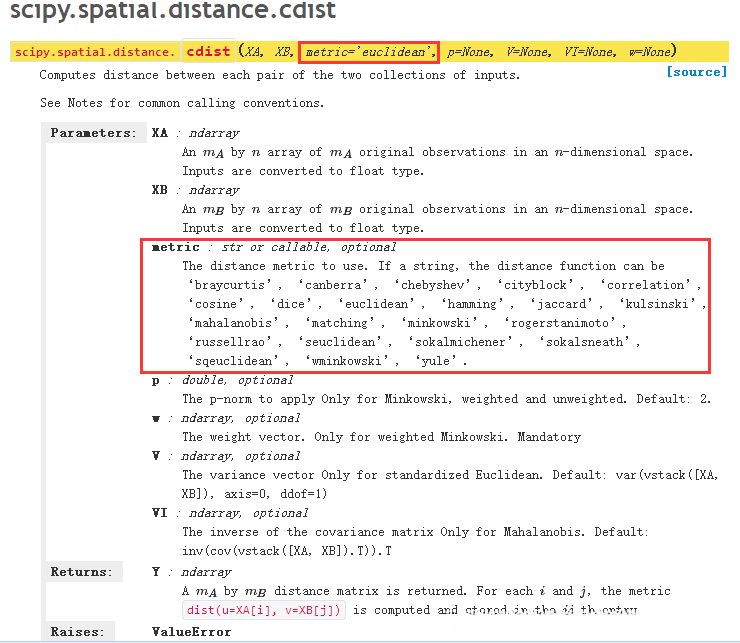The height and width of the screenshot is (643, 740).
Task: Click the 'See Notes for common calling conventions' line
Action: 182,103
